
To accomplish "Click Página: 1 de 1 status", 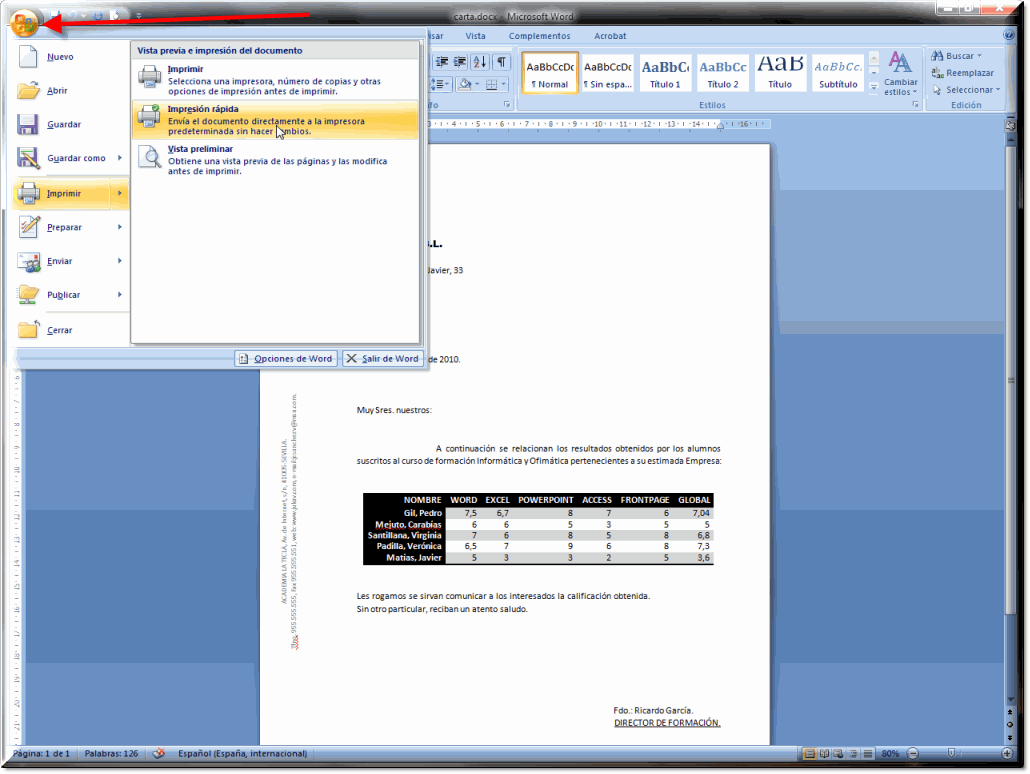I will (x=41, y=754).
